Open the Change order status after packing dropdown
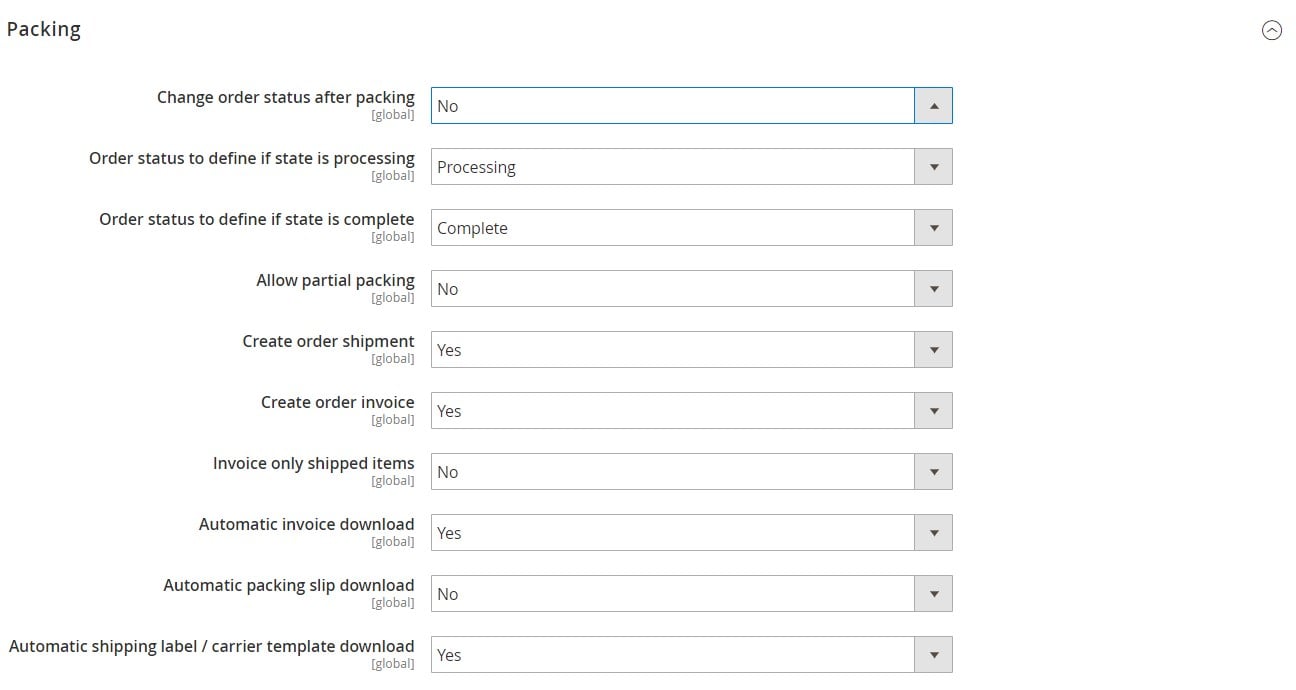 [691, 106]
